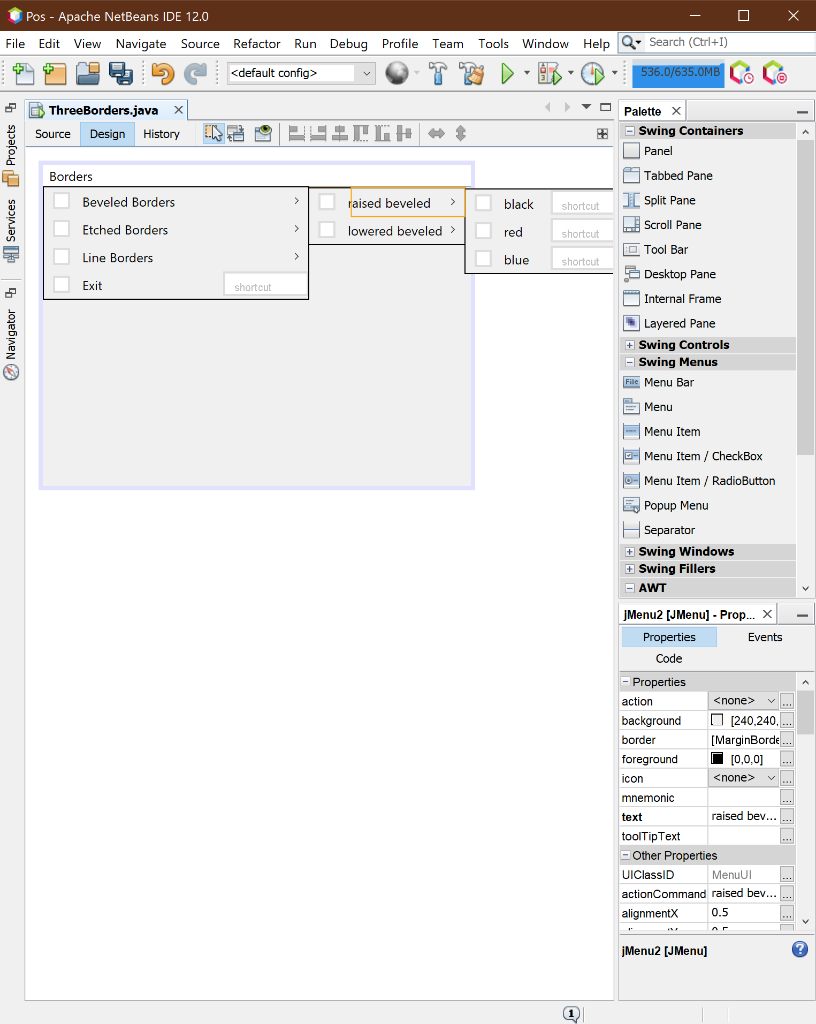Run the project with green play icon
The height and width of the screenshot is (1024, 816).
[x=507, y=73]
